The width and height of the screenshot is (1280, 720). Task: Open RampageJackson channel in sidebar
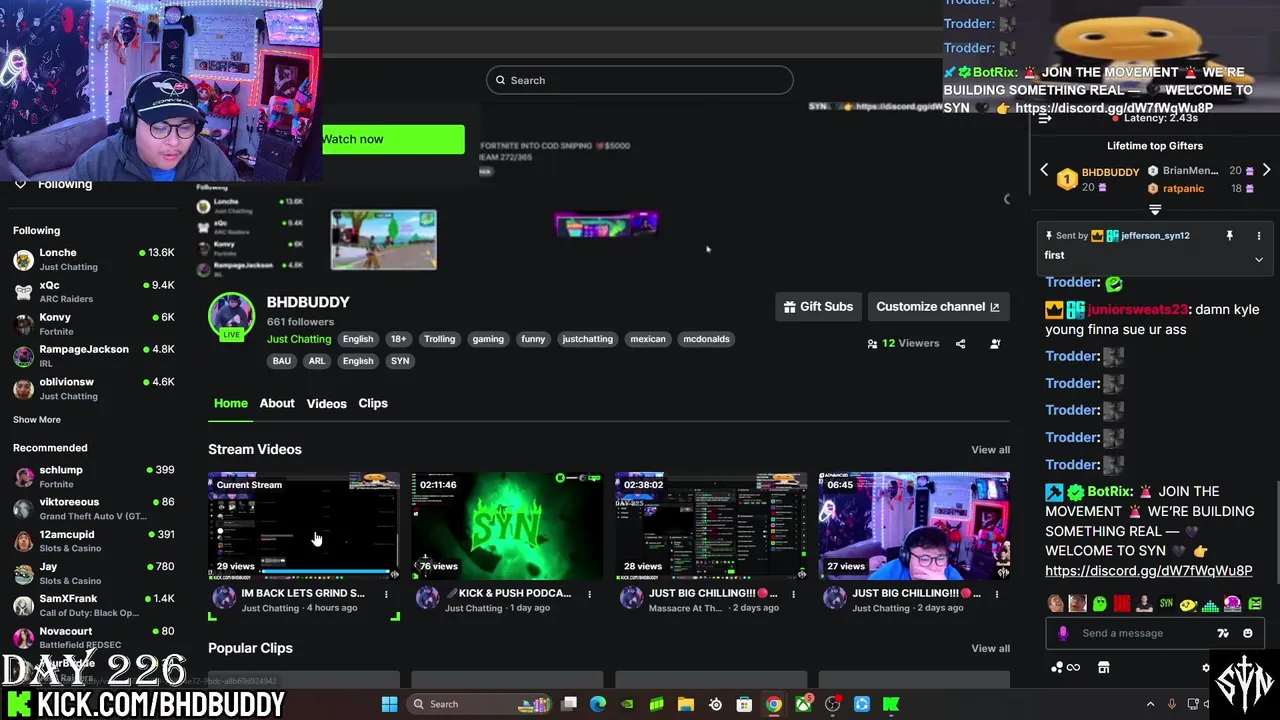[94, 356]
